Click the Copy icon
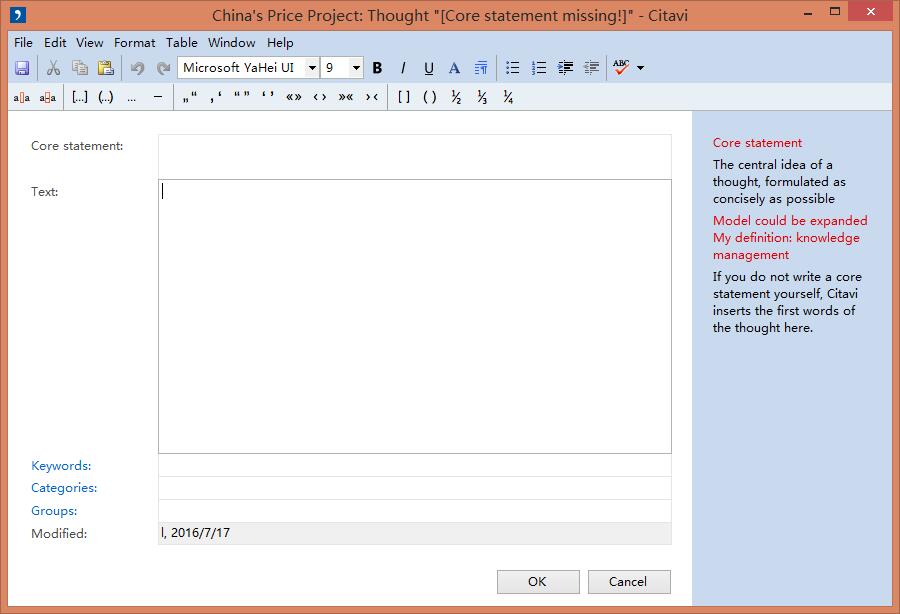 pos(80,68)
